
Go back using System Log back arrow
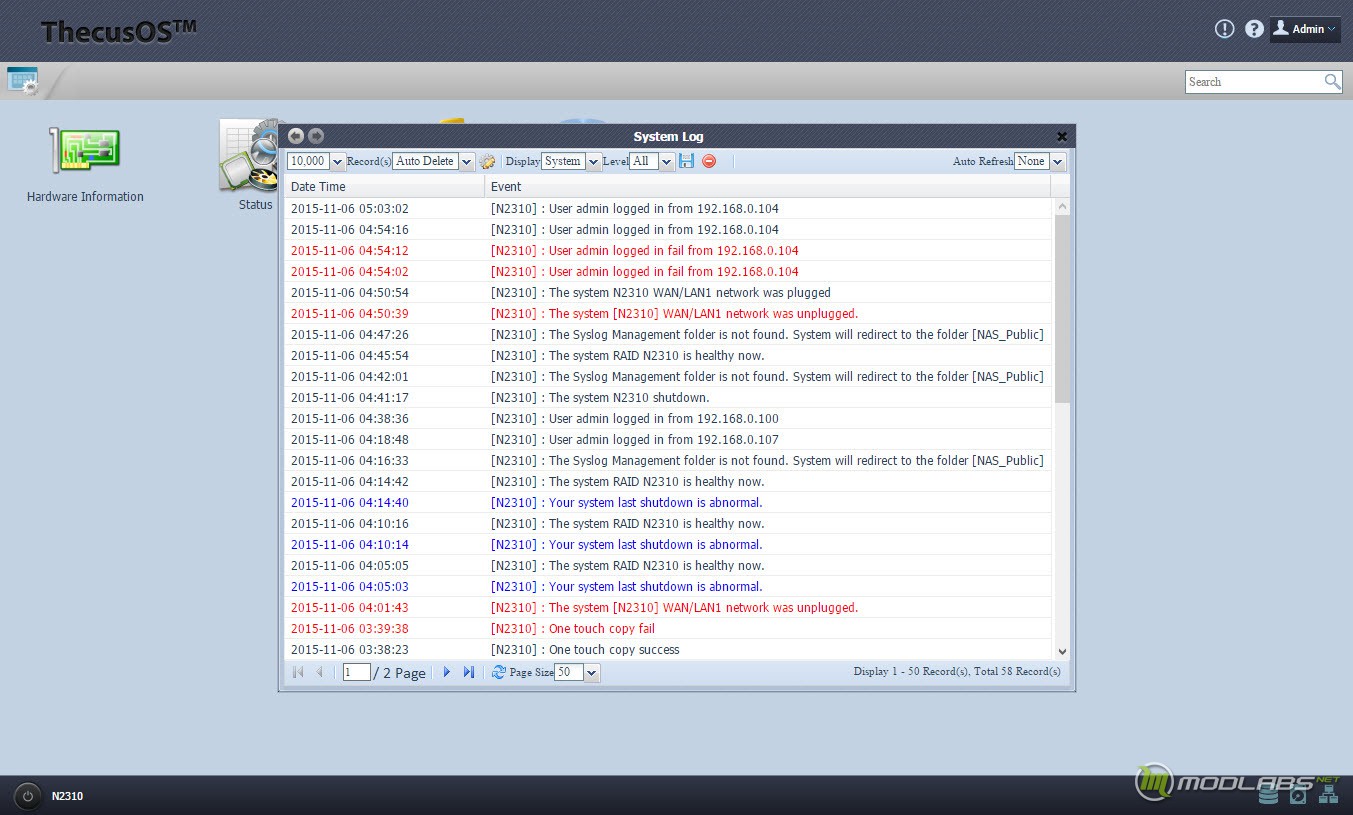tap(296, 136)
